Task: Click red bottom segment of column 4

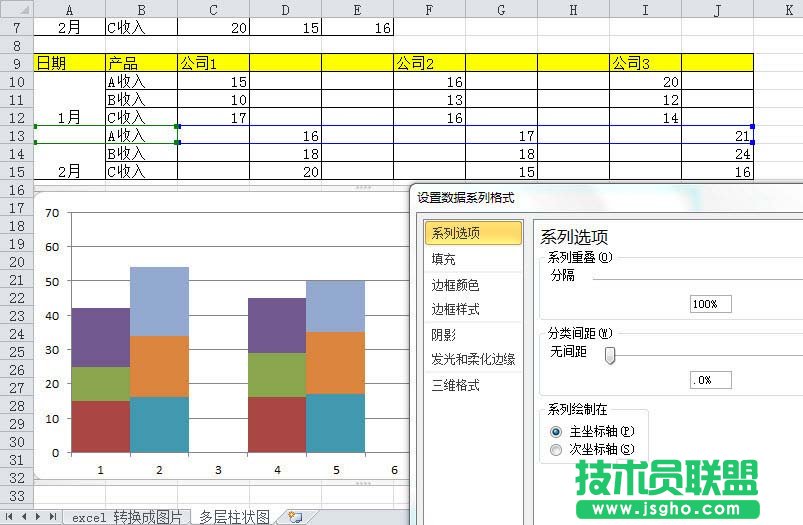Action: tap(277, 425)
